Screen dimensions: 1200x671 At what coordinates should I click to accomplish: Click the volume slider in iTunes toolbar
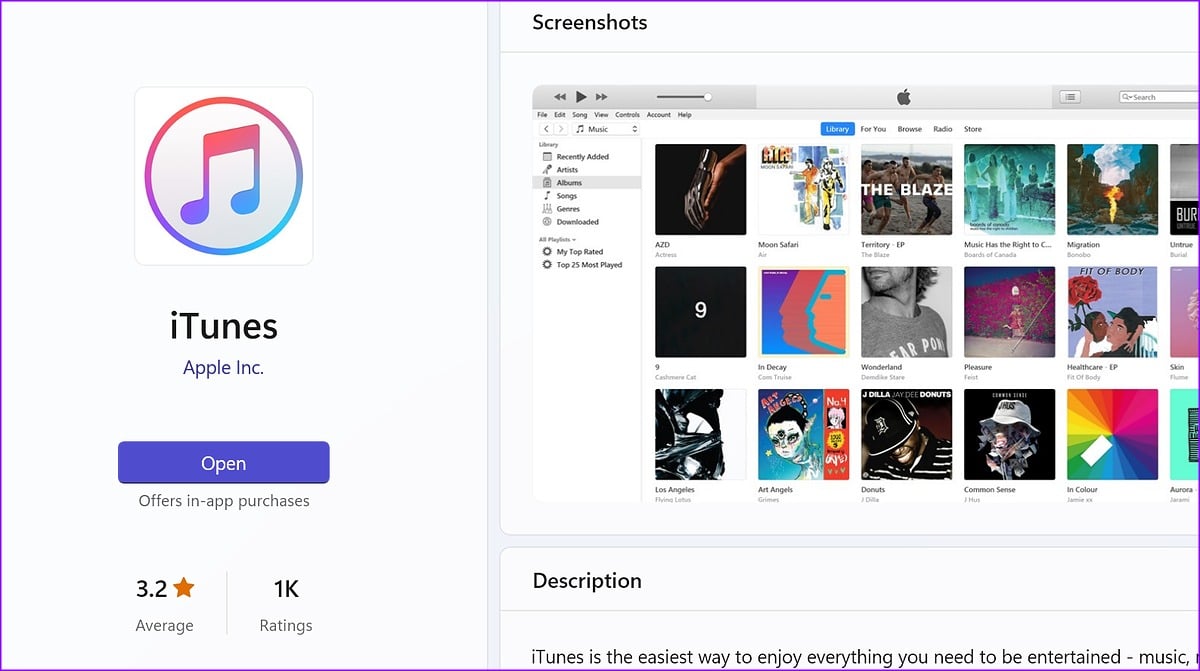point(684,97)
